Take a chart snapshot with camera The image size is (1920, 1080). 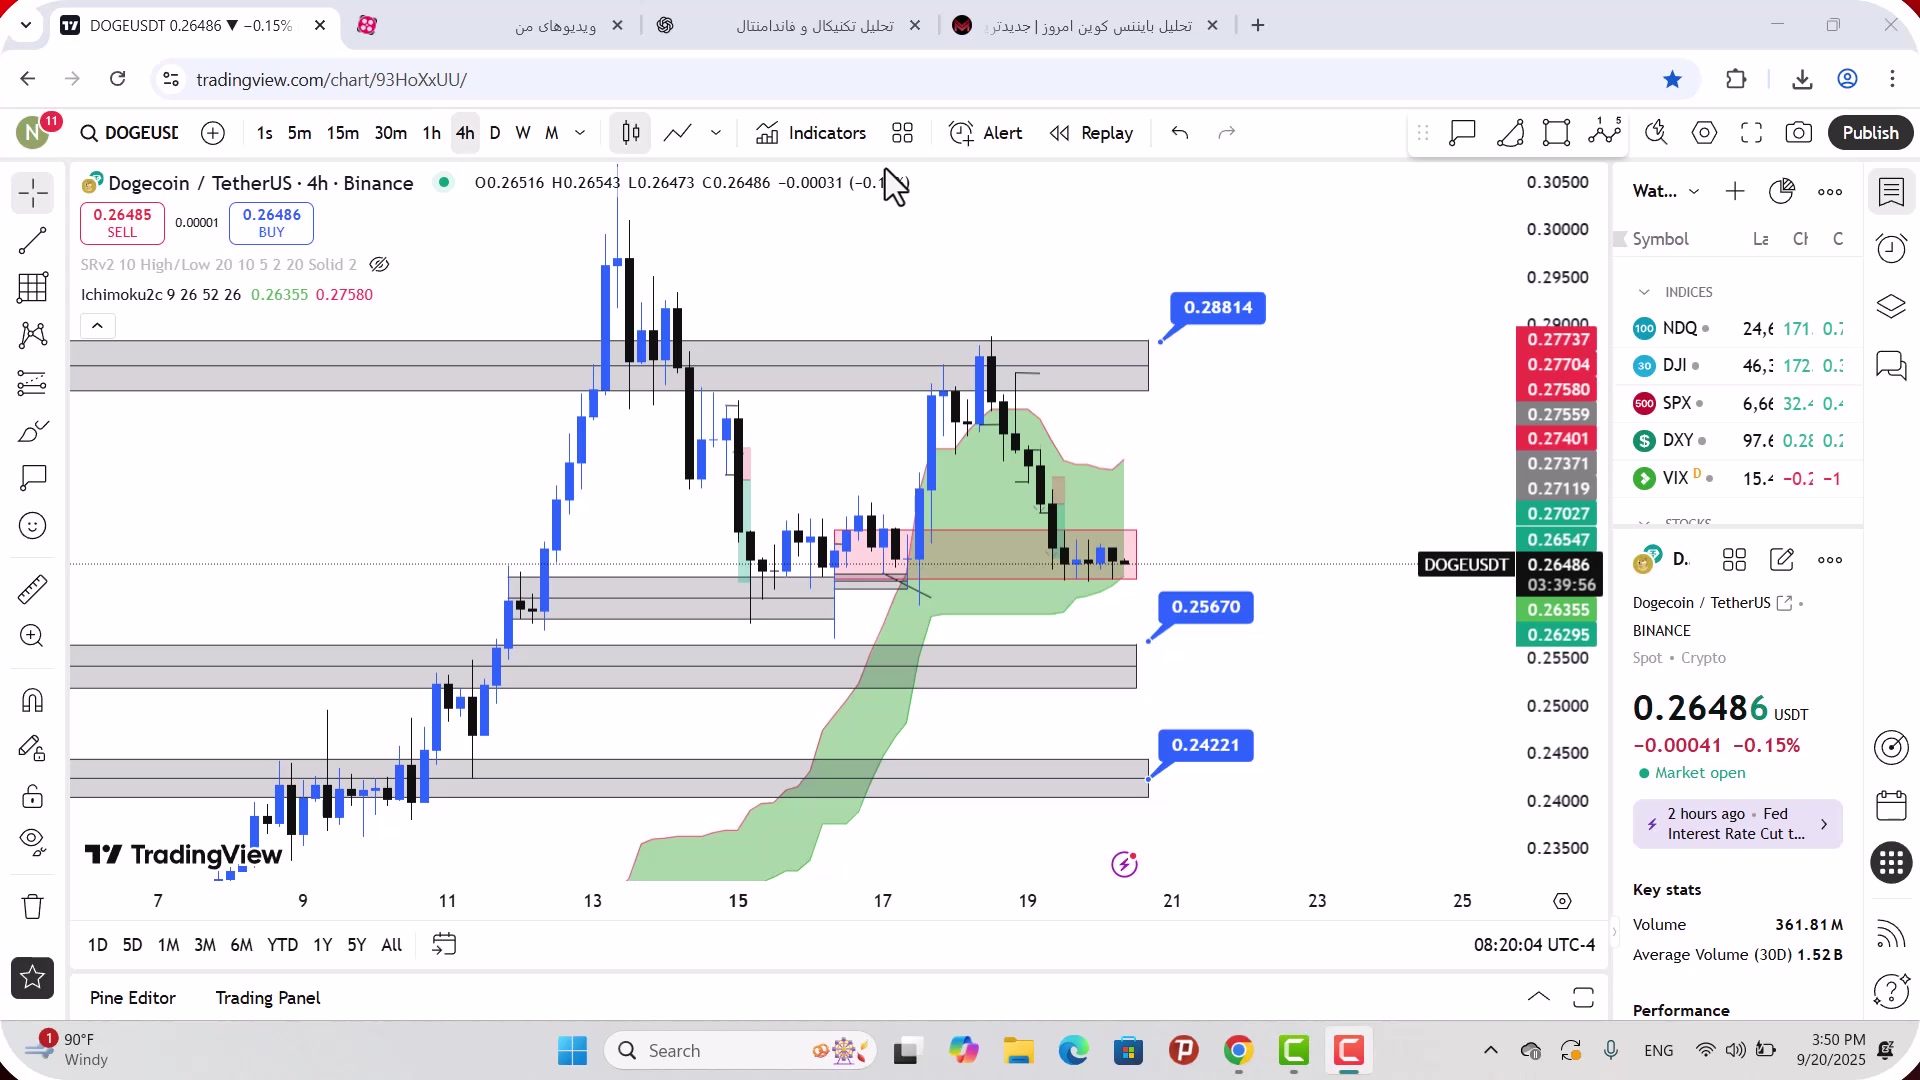coord(1799,133)
